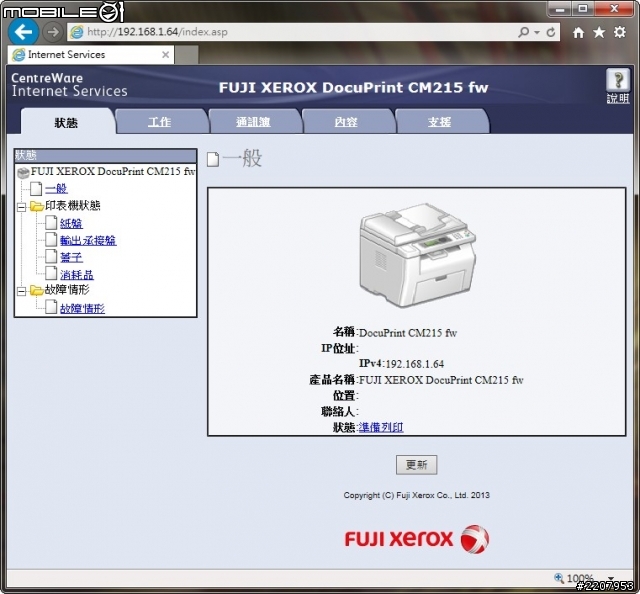Switch to the 狀態 tab
This screenshot has width=640, height=594.
click(x=67, y=122)
